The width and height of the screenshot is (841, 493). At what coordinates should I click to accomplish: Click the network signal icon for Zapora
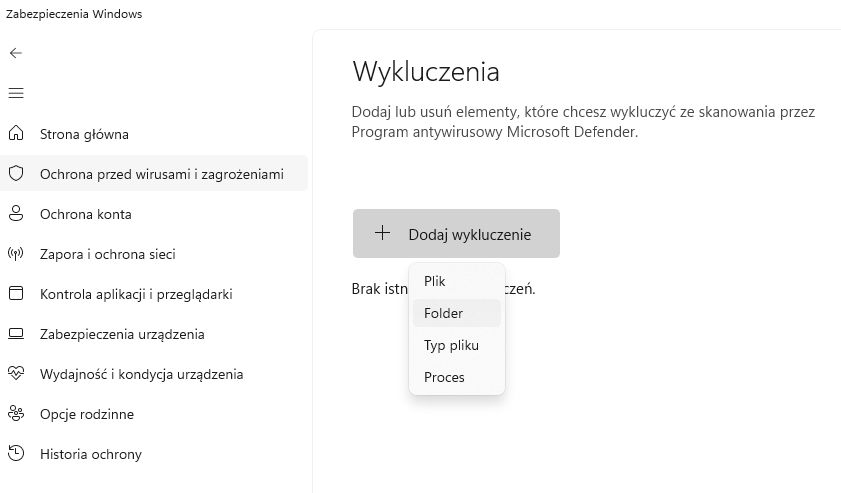pos(15,254)
